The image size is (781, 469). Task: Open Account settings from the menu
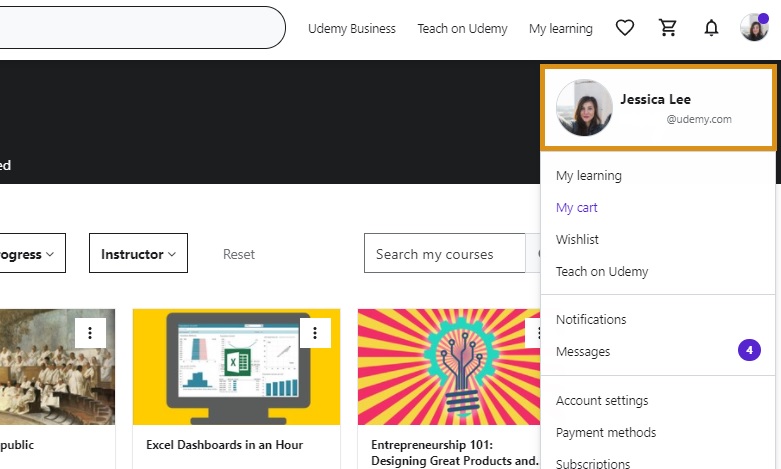(x=602, y=401)
